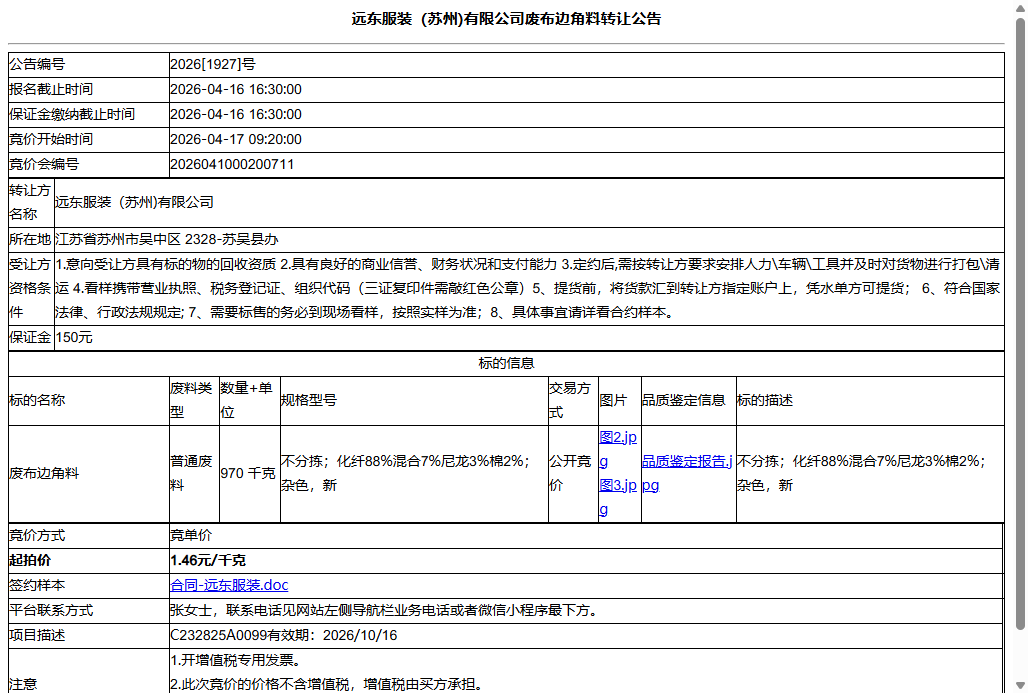This screenshot has width=1028, height=693.
Task: Click quantity cell 970 千克
Action: [x=249, y=473]
